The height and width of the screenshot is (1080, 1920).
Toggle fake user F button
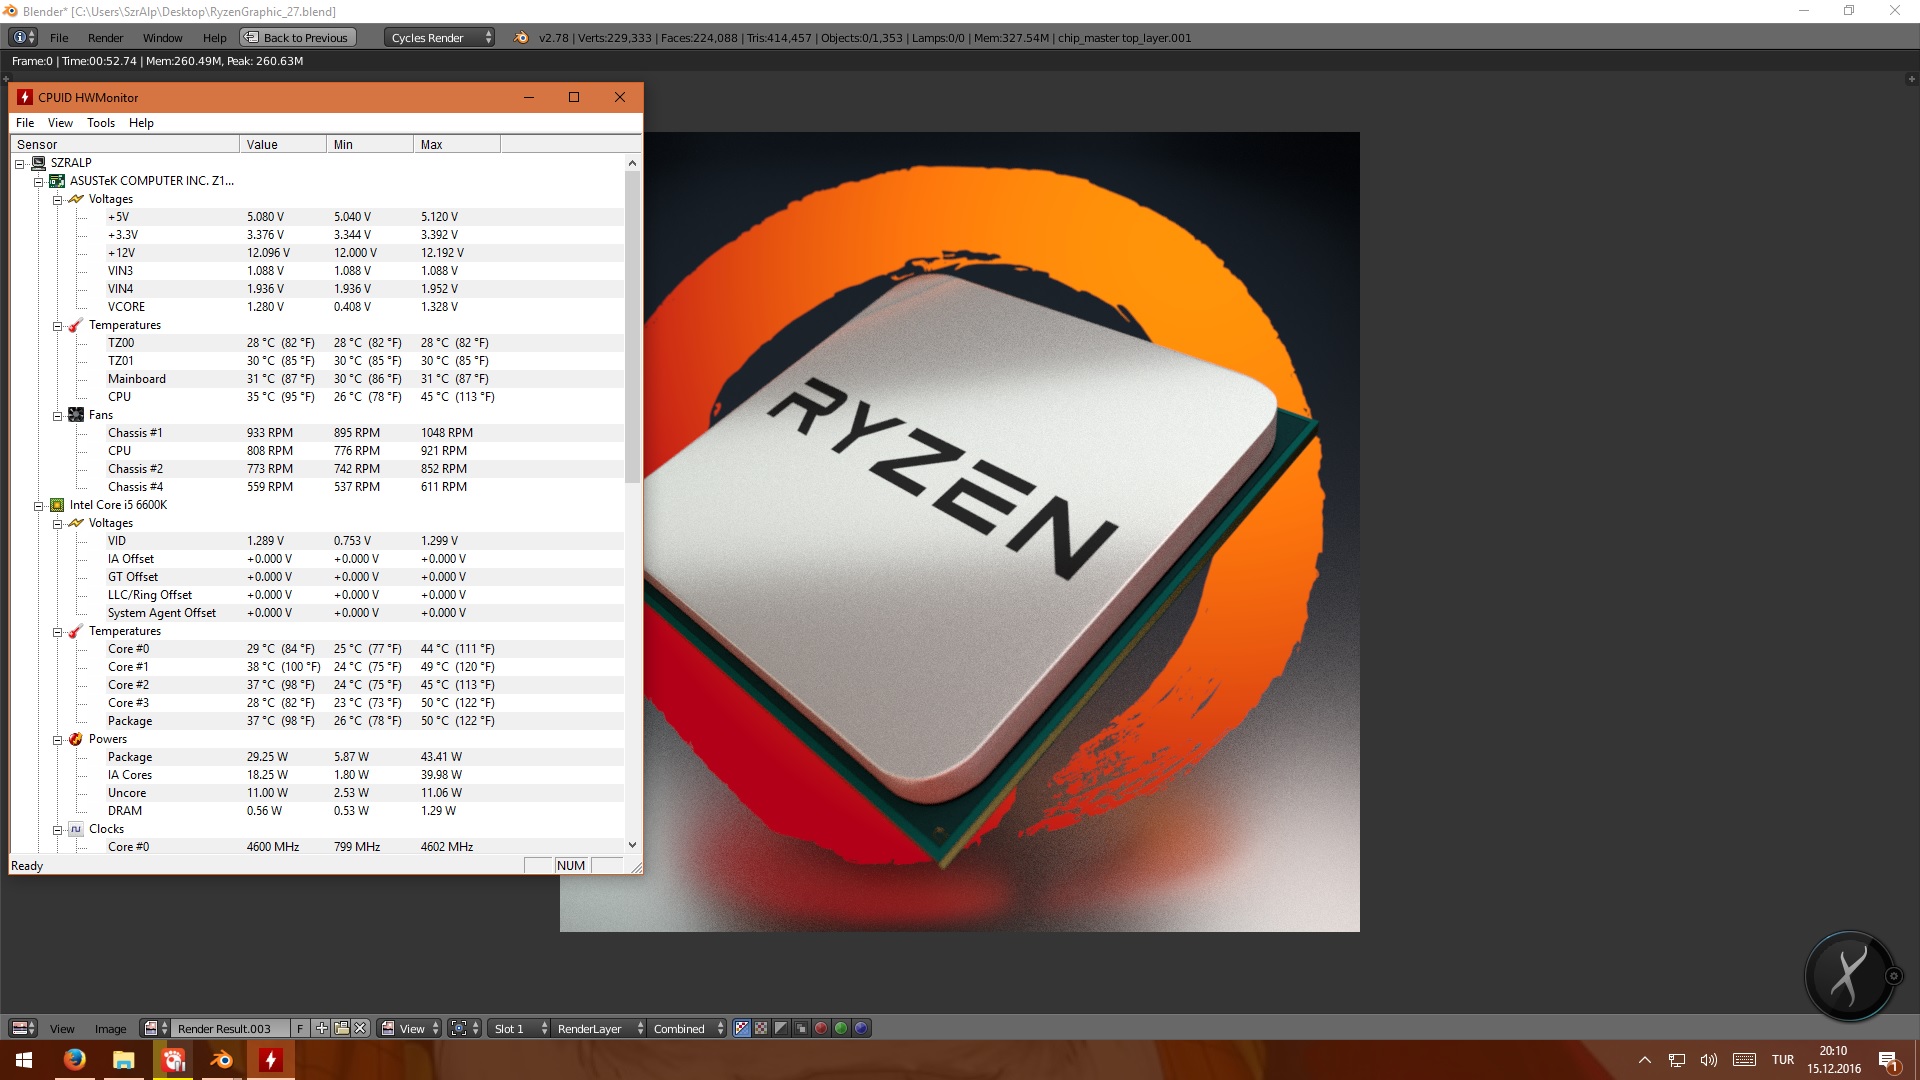click(300, 1028)
